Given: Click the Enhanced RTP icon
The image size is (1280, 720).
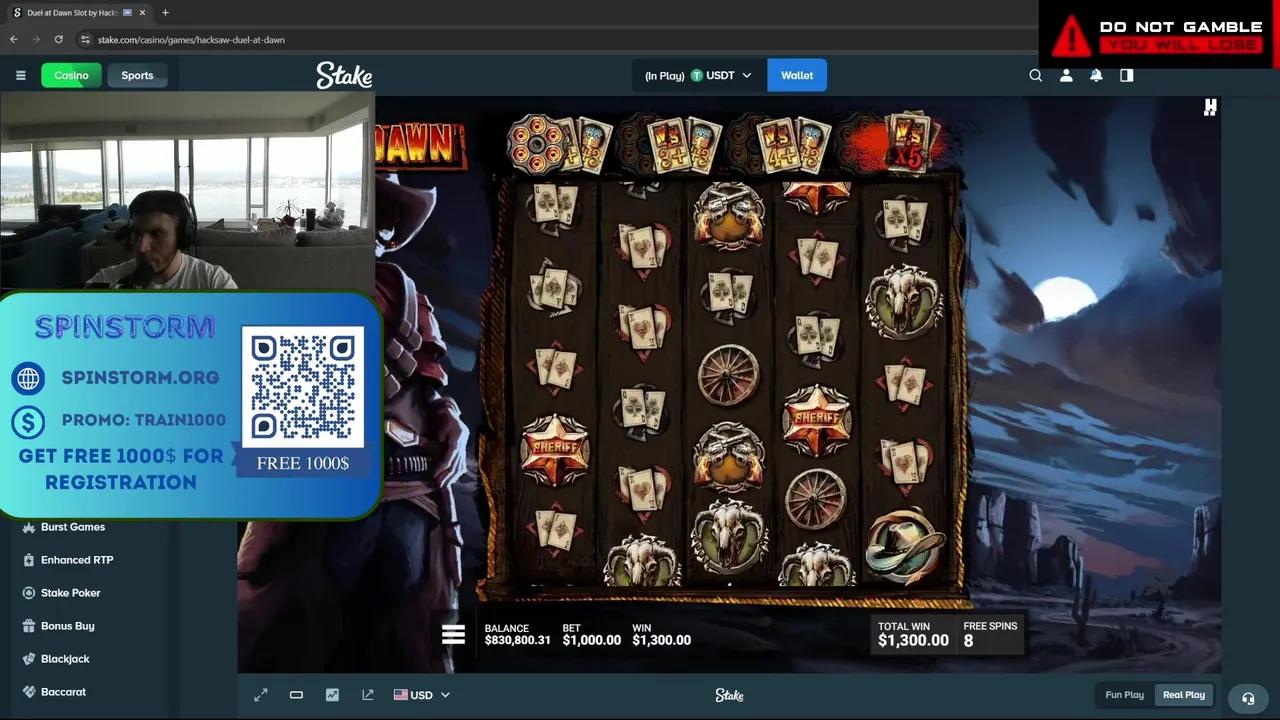Looking at the screenshot, I should point(29,560).
